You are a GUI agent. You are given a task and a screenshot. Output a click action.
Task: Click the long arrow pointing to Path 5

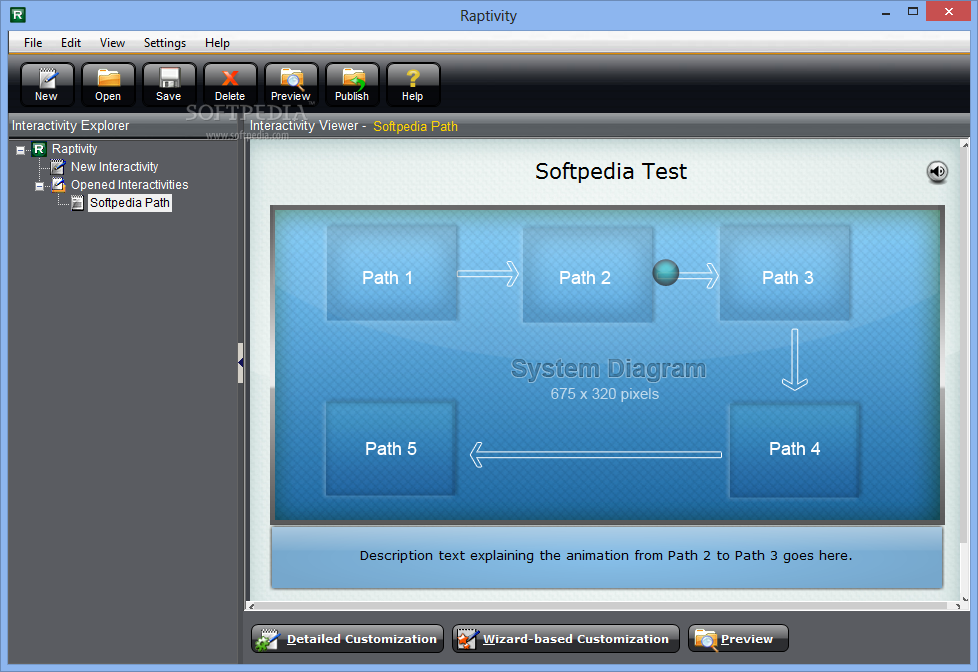click(596, 455)
